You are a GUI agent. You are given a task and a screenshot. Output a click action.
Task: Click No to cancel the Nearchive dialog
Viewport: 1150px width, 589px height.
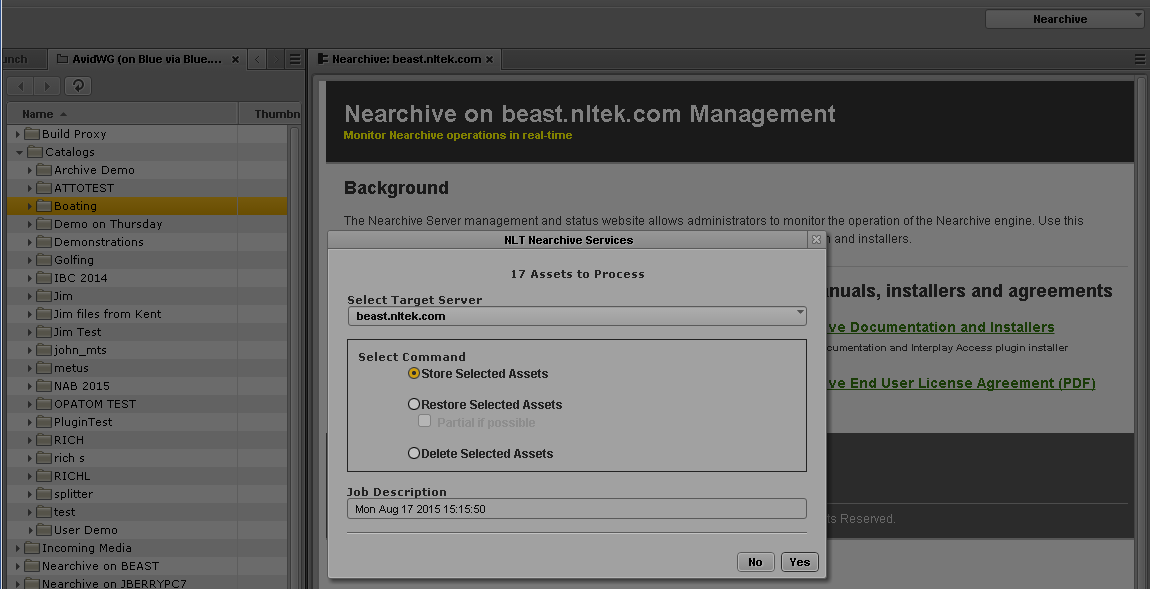coord(755,562)
